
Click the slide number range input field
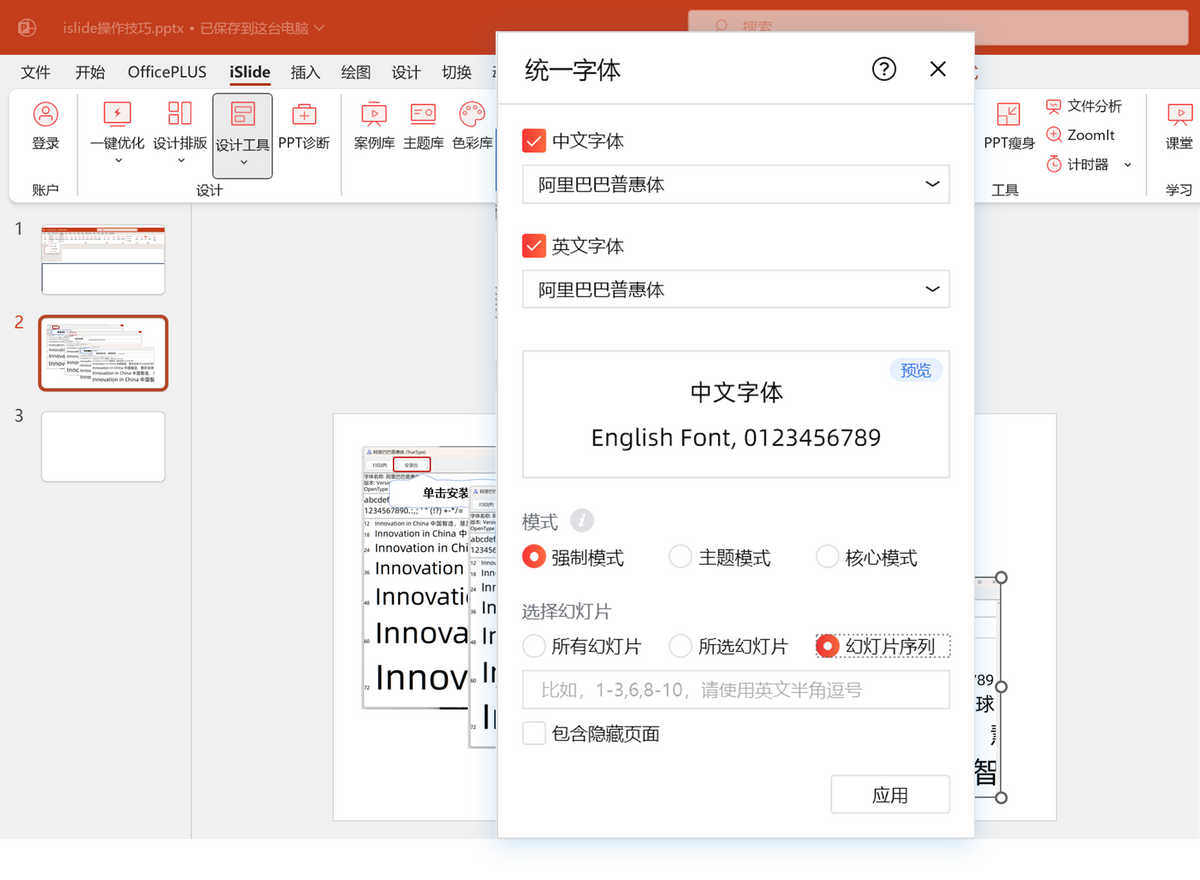tap(735, 689)
